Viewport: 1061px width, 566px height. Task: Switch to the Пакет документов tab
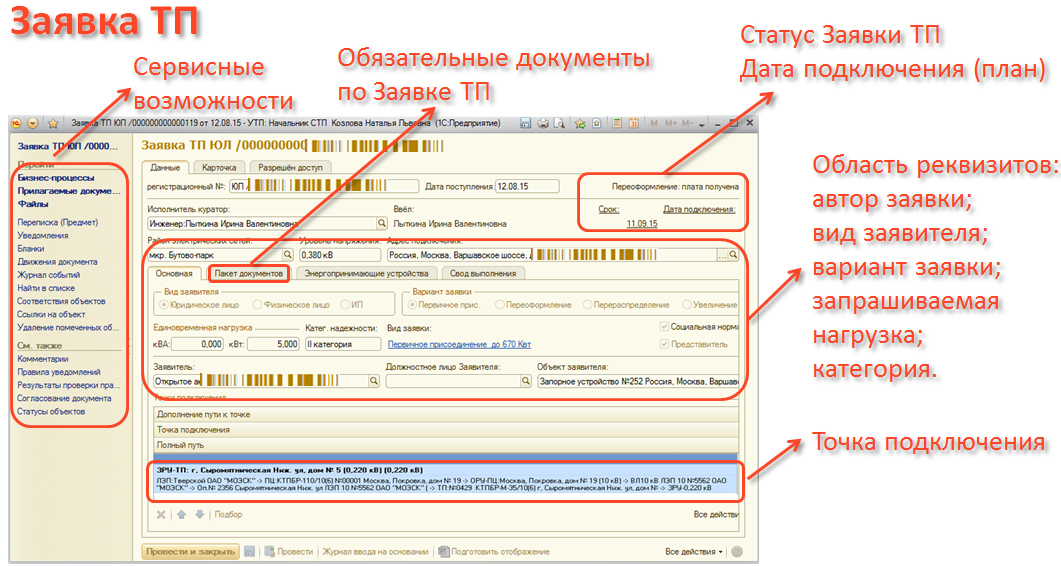[x=247, y=273]
